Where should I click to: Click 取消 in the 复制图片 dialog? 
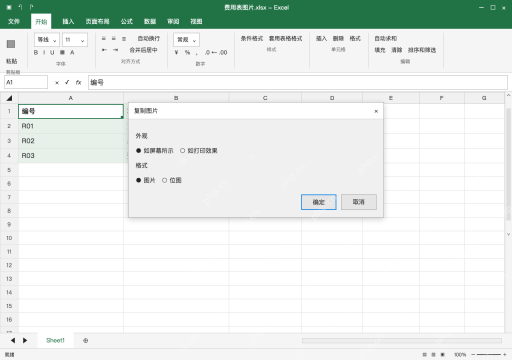tap(359, 202)
